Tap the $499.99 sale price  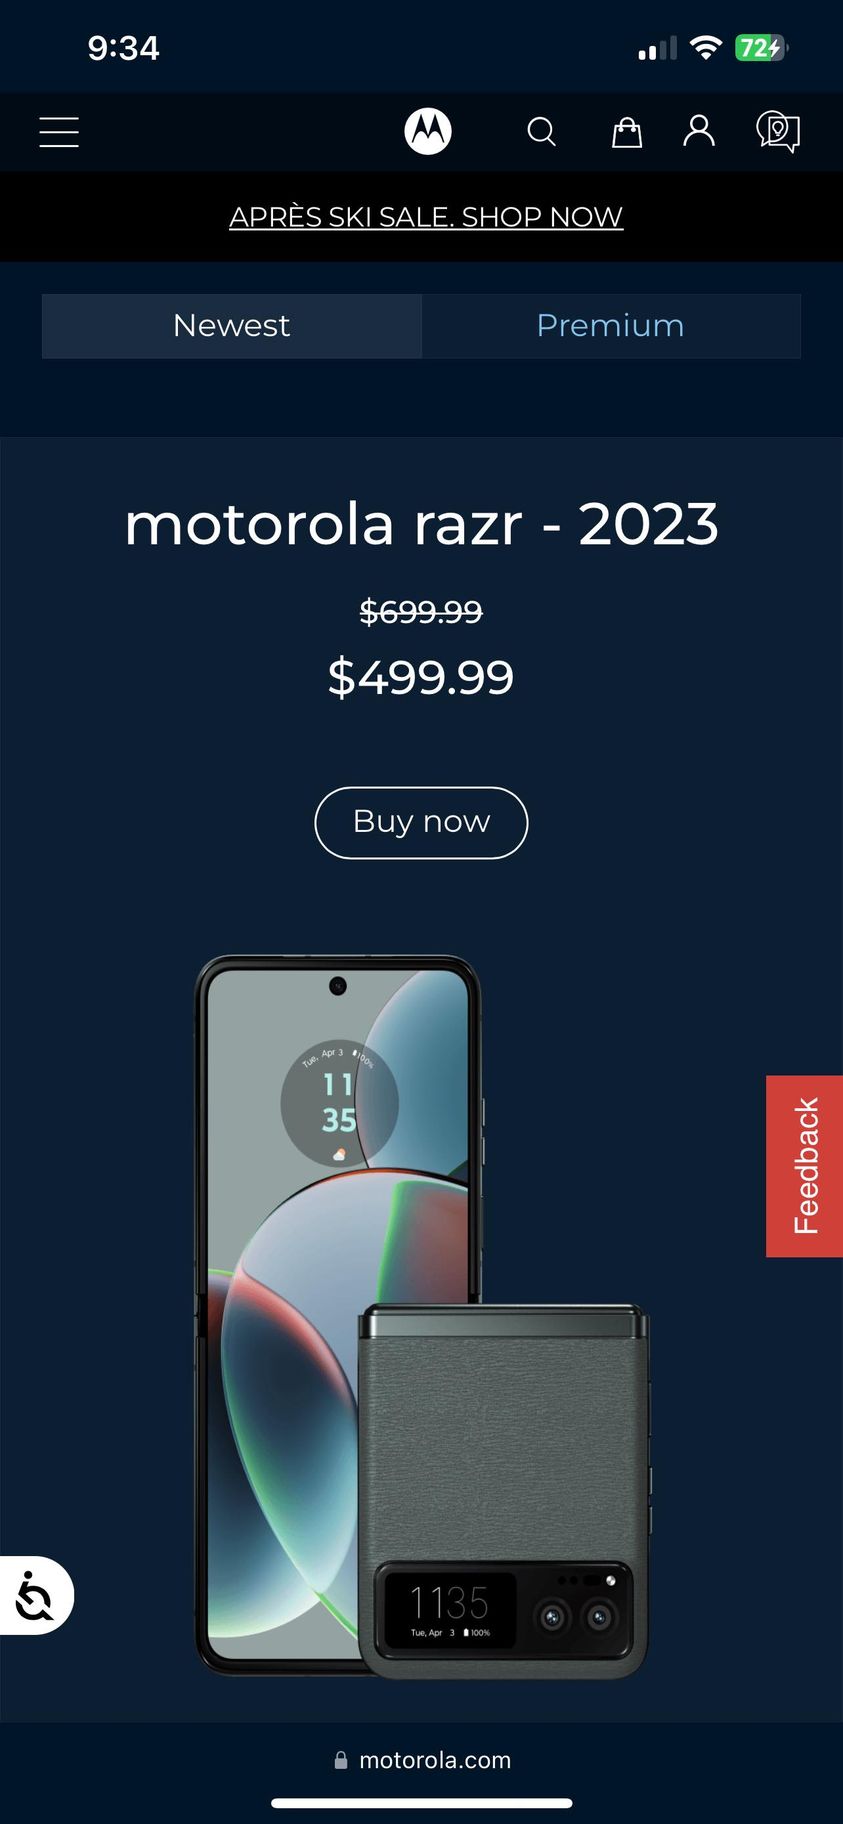421,677
